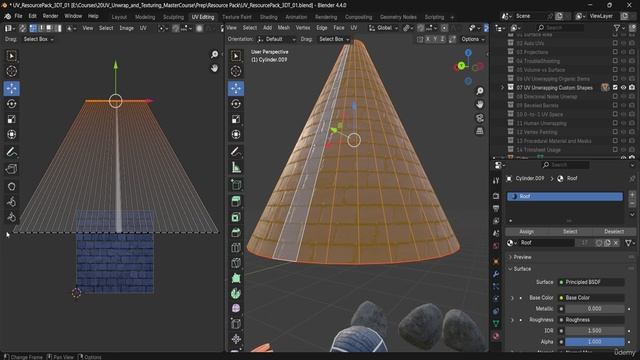This screenshot has width=640, height=360.
Task: Select the Grab sculpt tool in UV editor
Action: pos(11,186)
